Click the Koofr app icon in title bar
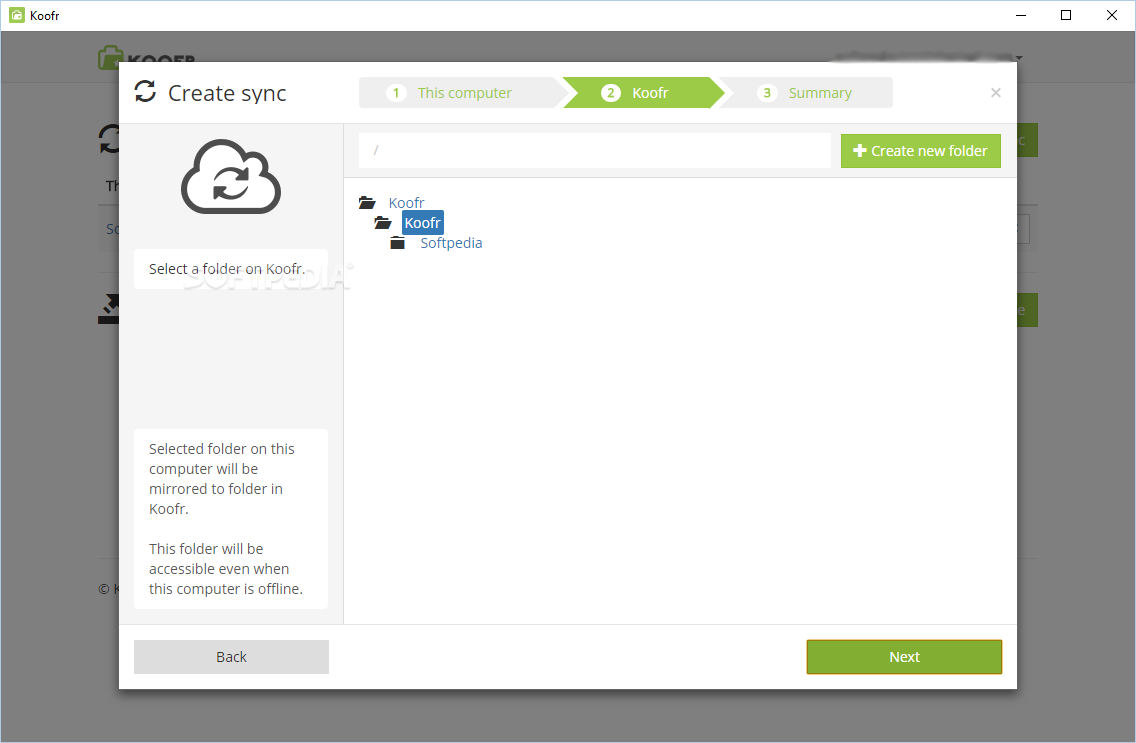Image resolution: width=1136 pixels, height=743 pixels. 17,15
